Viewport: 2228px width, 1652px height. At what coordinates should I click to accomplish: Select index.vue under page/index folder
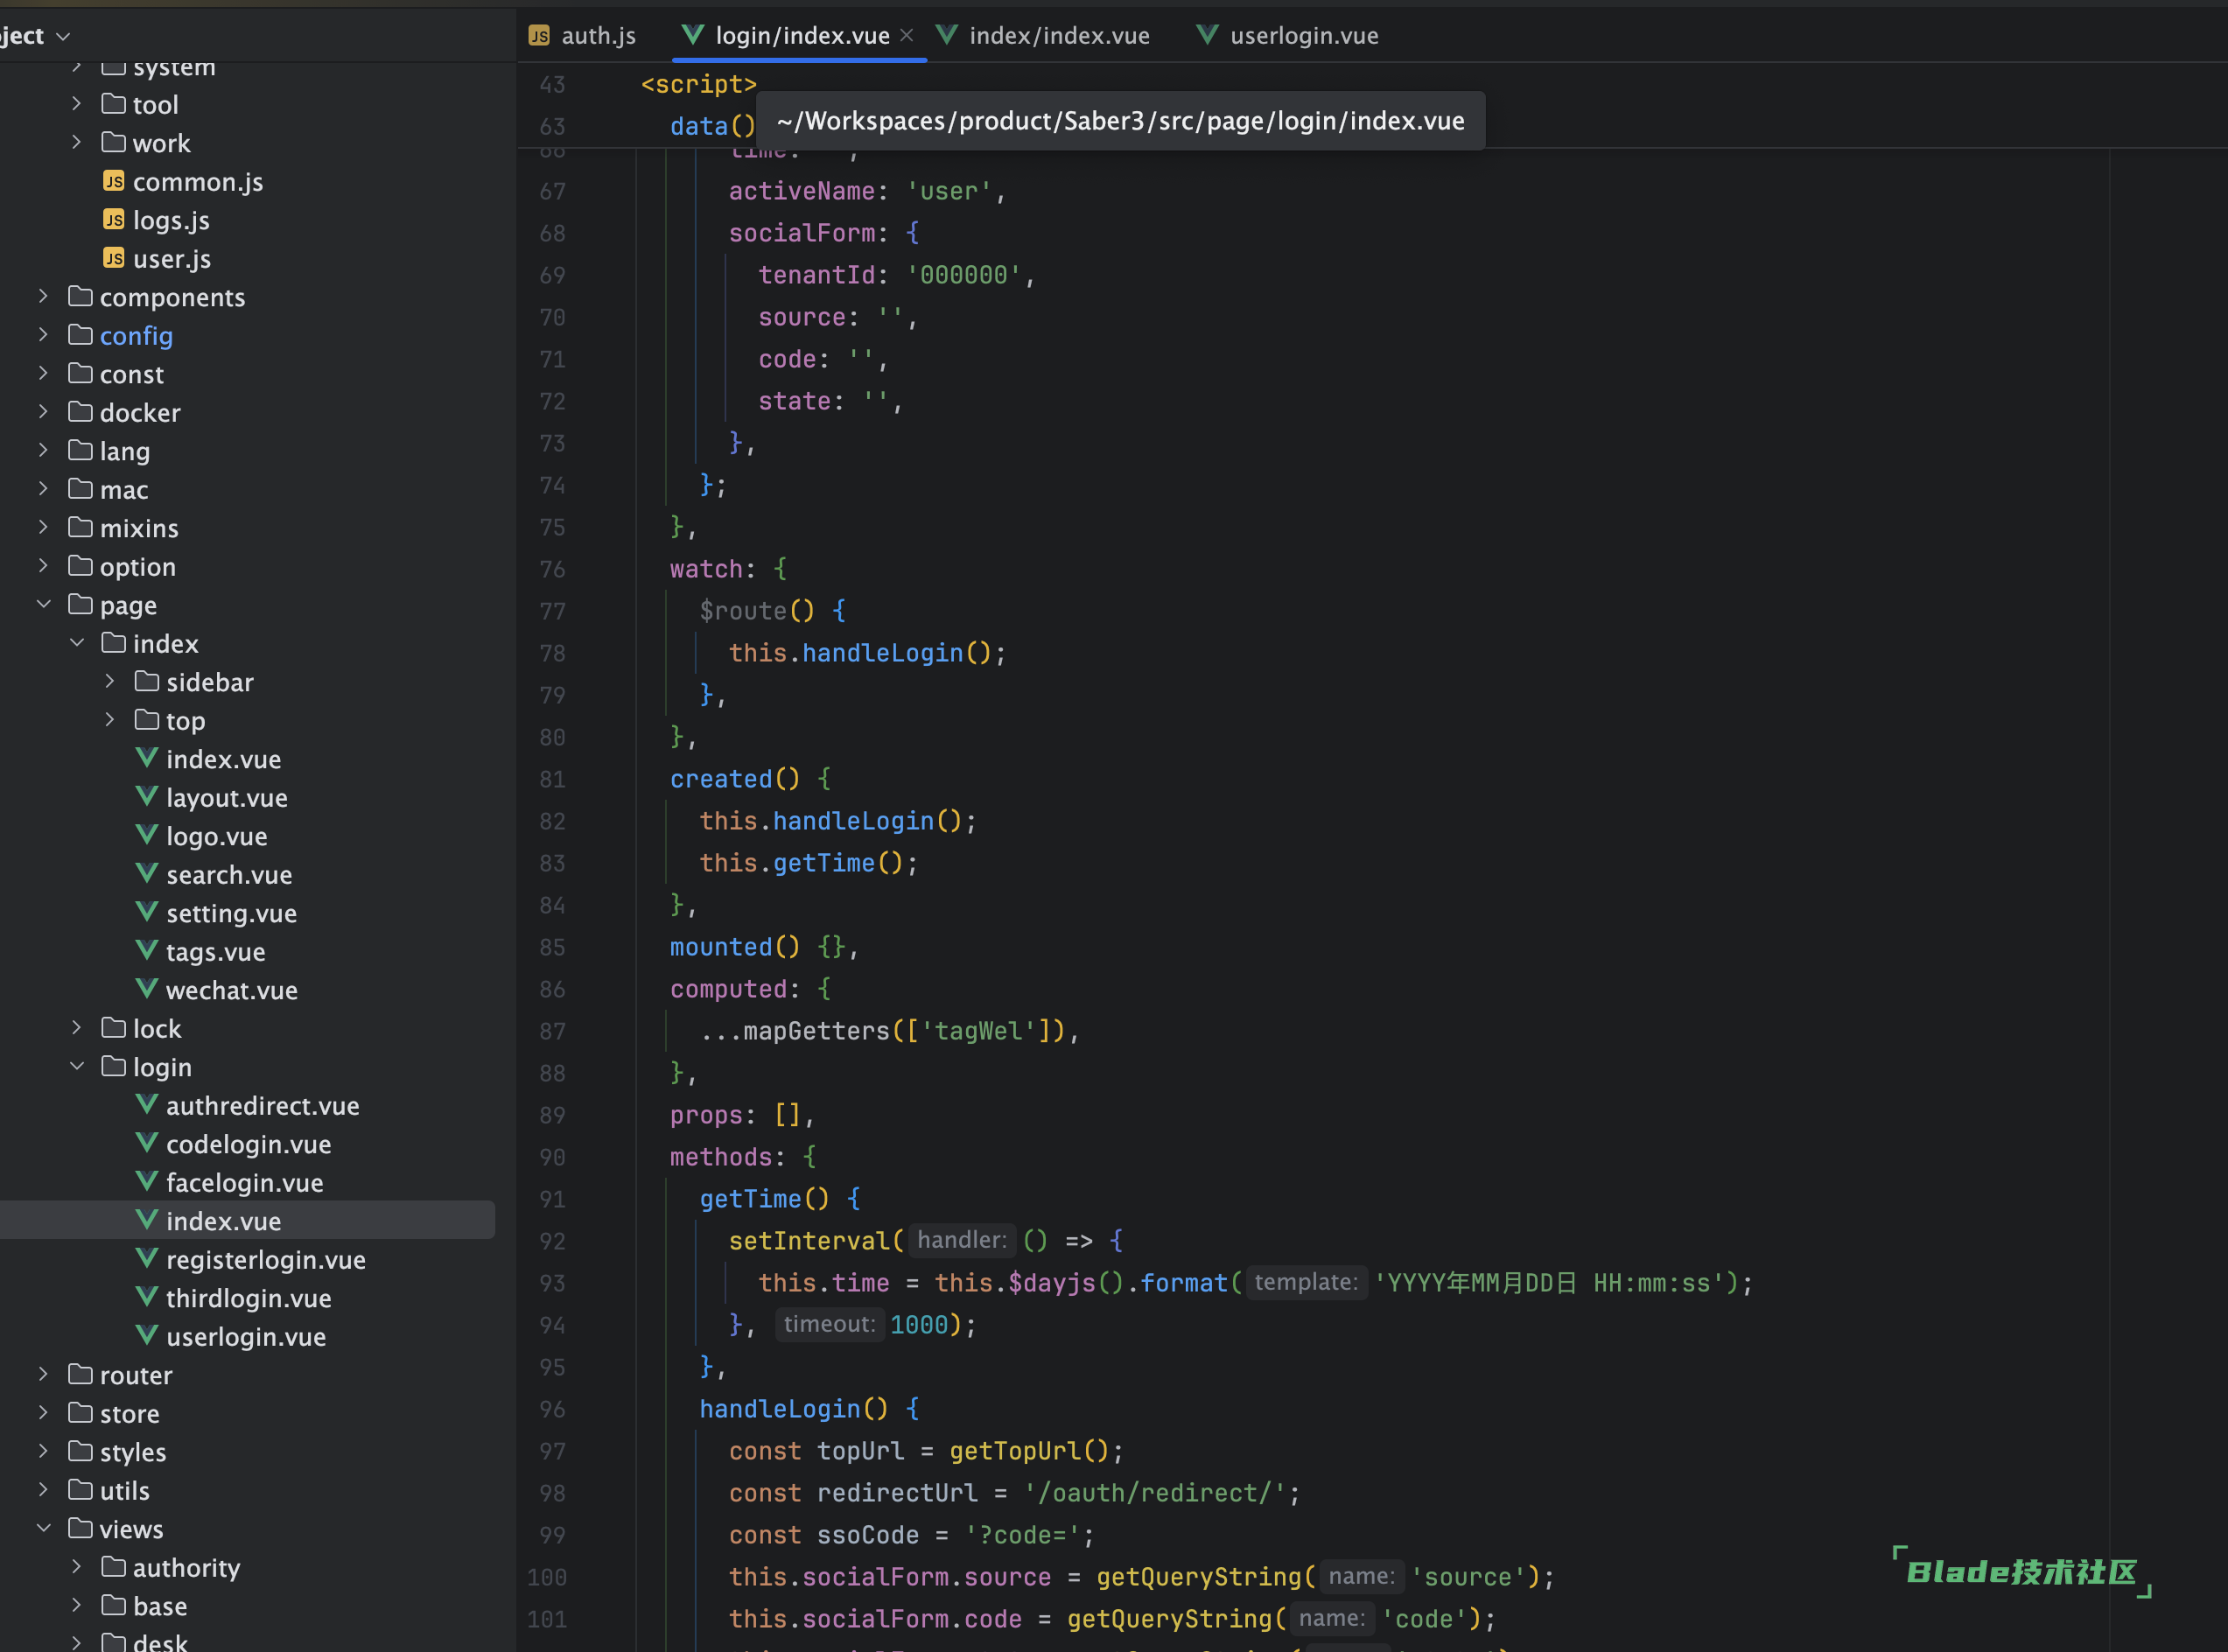coord(223,759)
